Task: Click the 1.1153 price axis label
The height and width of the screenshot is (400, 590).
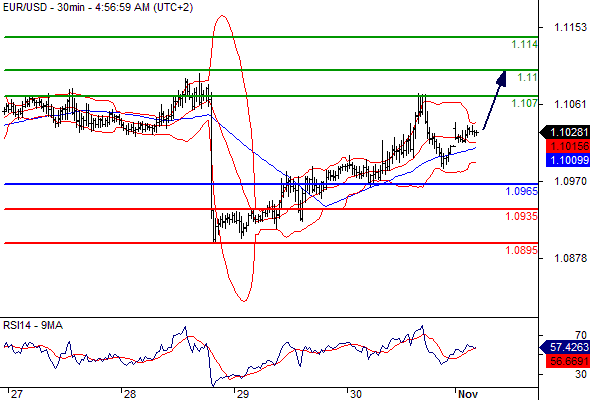Action: coord(570,27)
